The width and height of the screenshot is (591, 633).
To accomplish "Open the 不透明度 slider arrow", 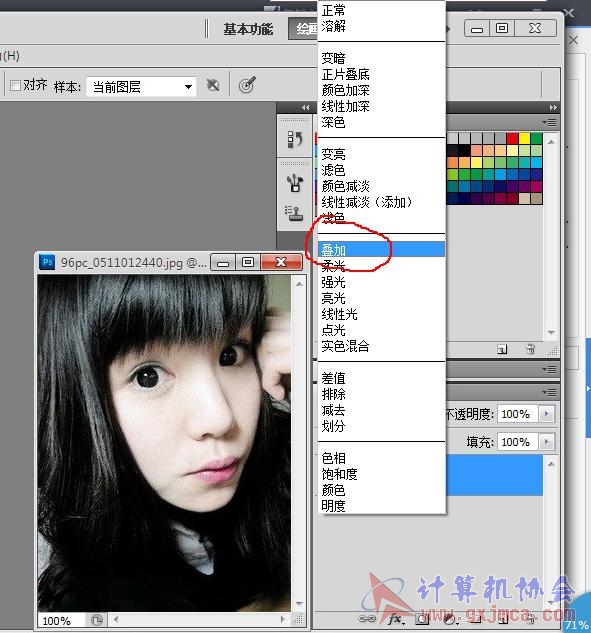I will (x=547, y=413).
